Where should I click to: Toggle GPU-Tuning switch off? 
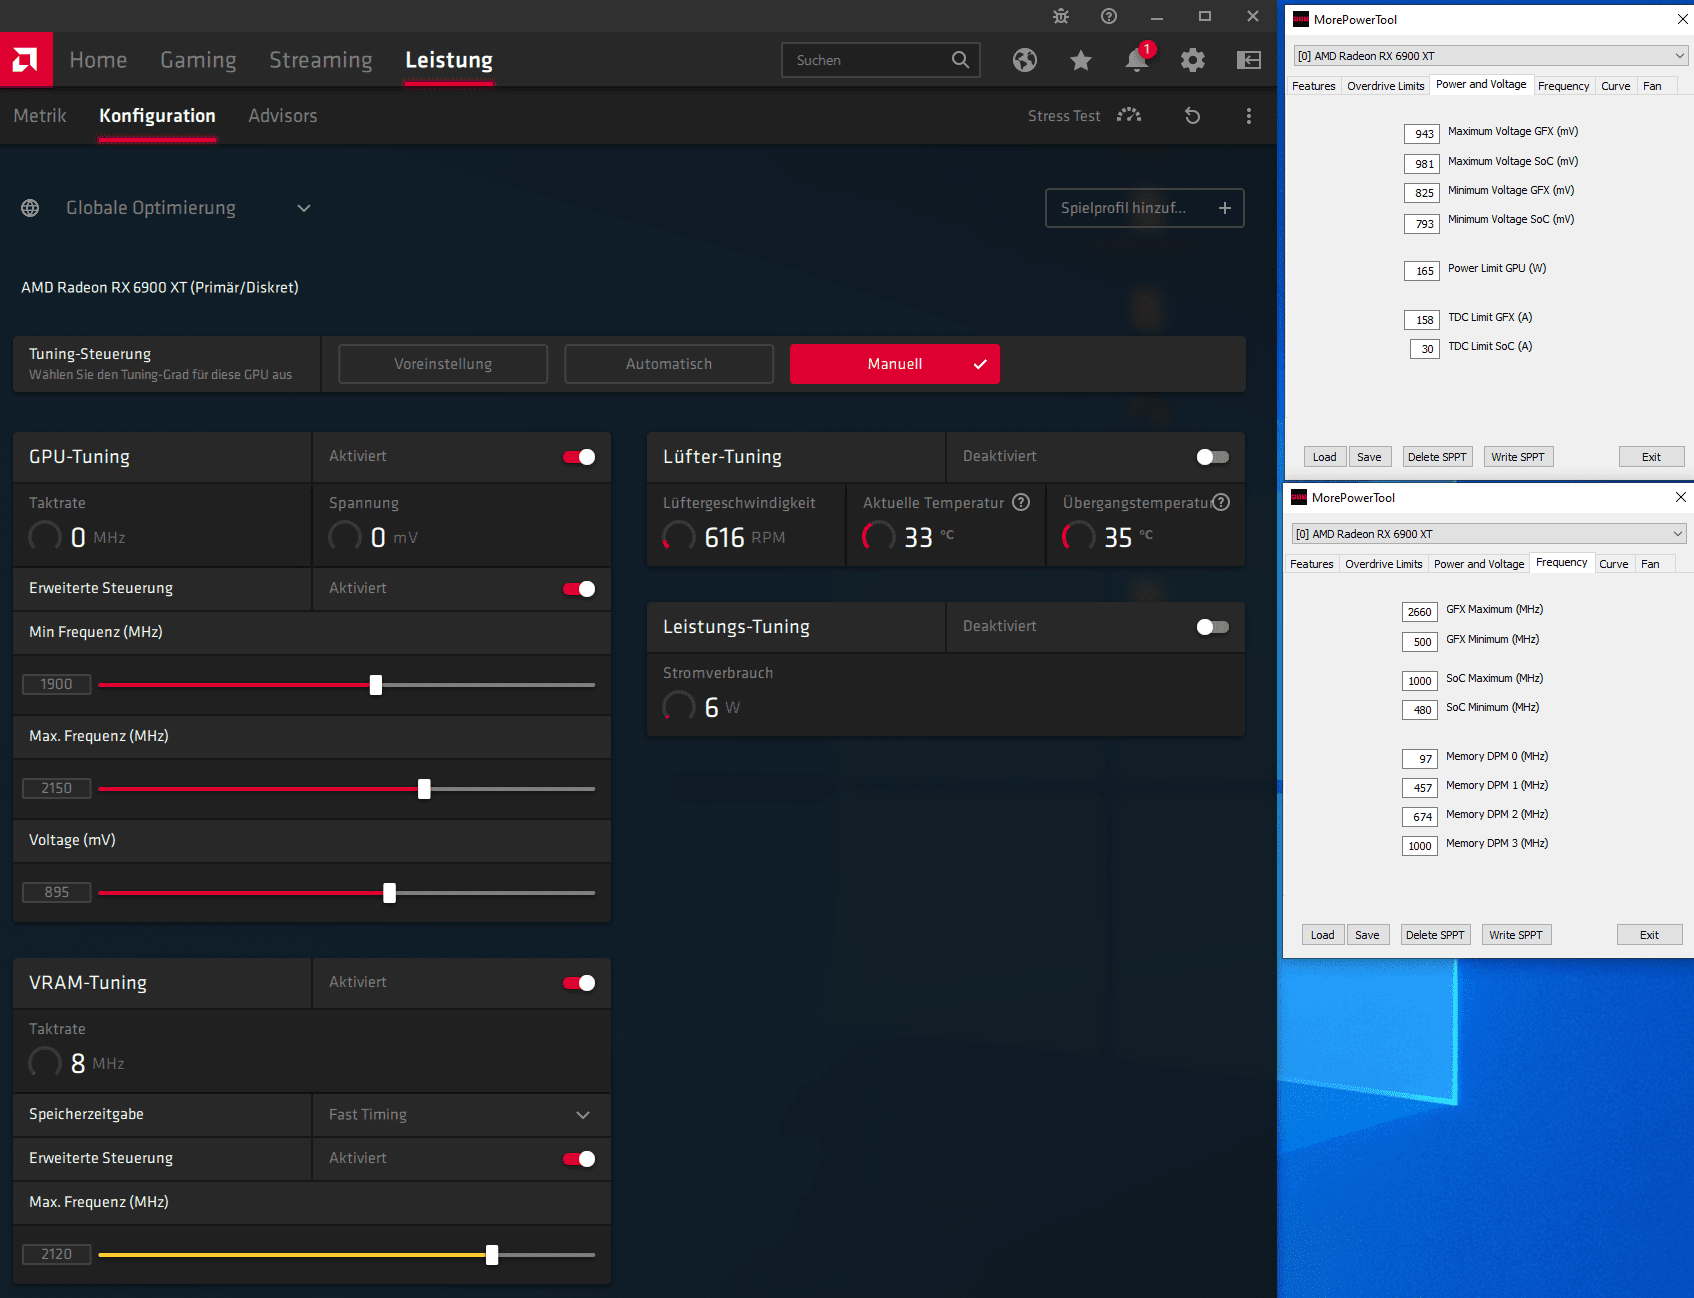pos(579,457)
